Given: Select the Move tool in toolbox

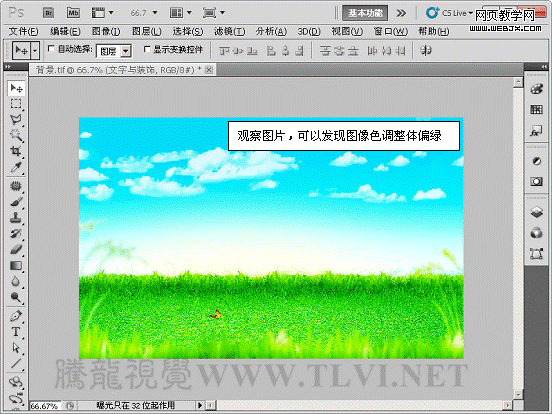Looking at the screenshot, I should click(x=16, y=88).
